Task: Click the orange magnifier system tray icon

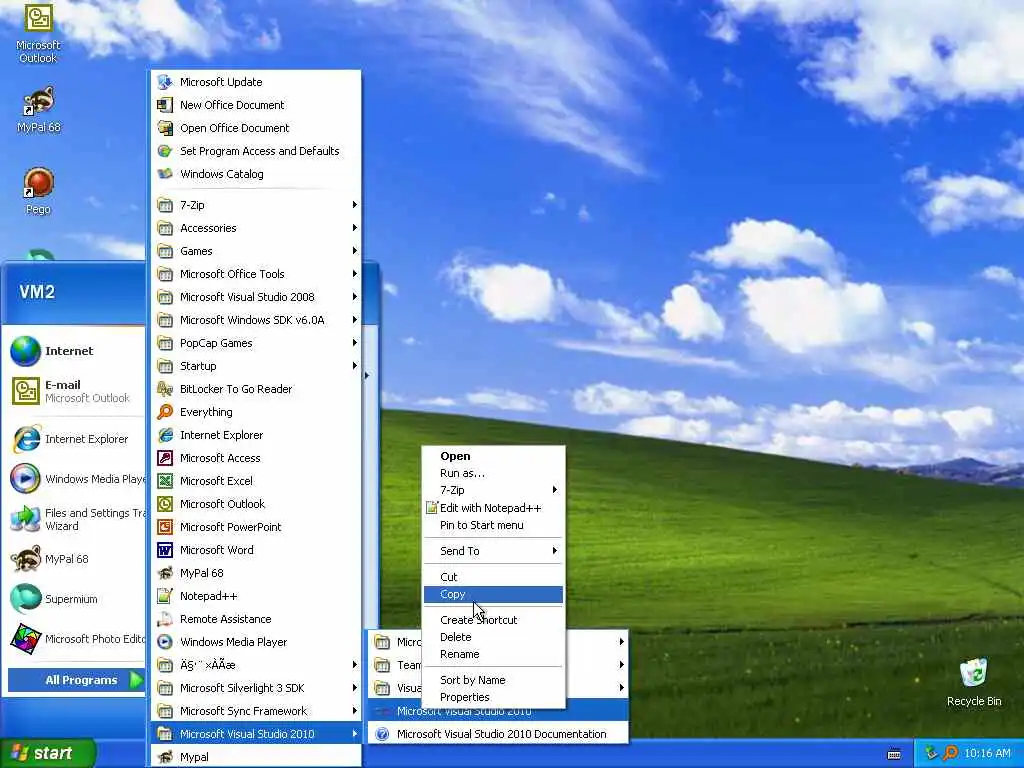Action: click(950, 753)
